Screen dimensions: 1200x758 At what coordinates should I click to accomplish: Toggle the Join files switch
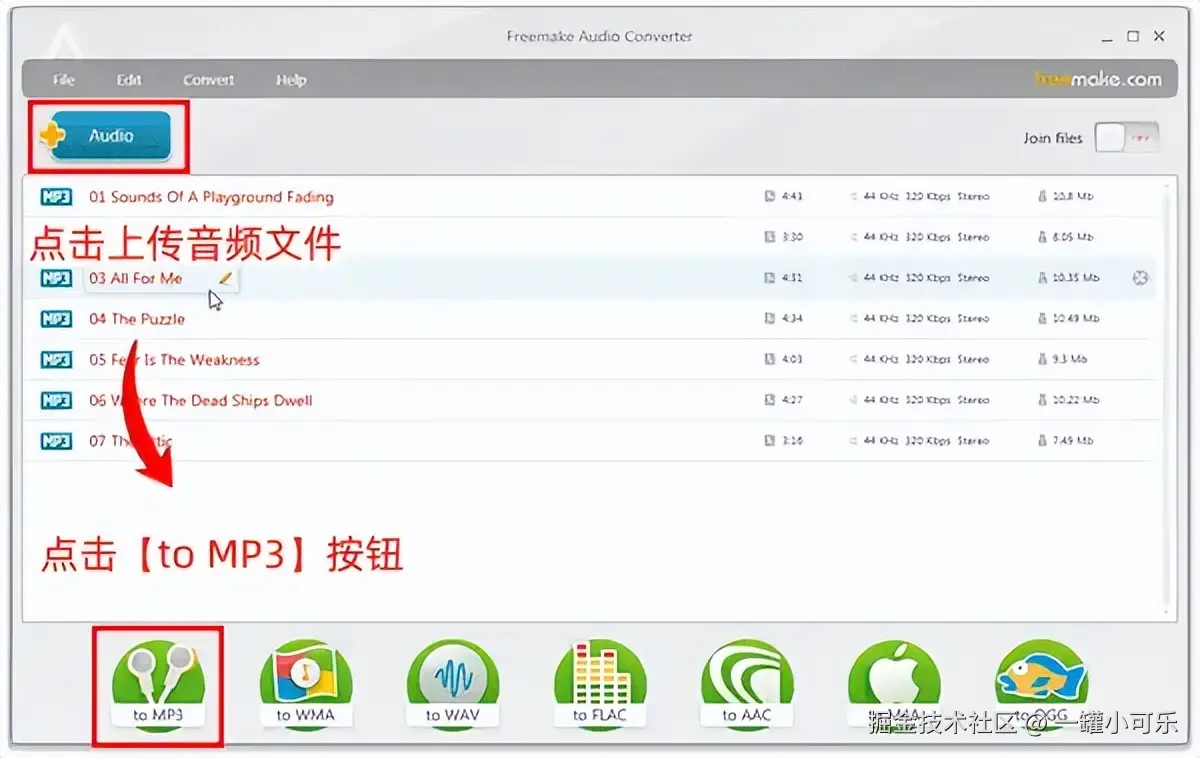1127,138
